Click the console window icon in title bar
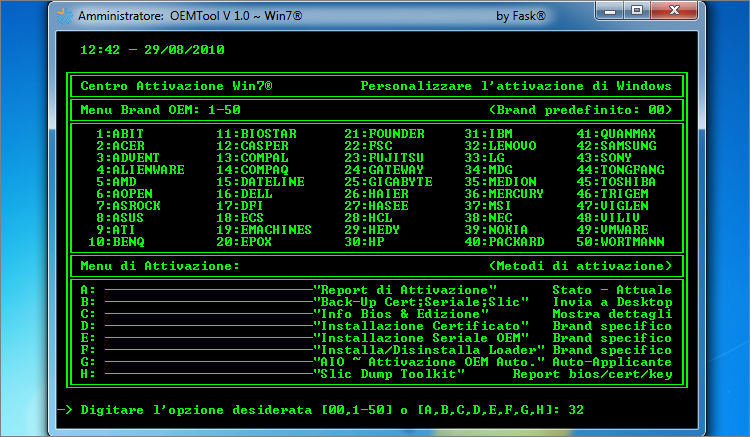The height and width of the screenshot is (437, 750). click(62, 17)
